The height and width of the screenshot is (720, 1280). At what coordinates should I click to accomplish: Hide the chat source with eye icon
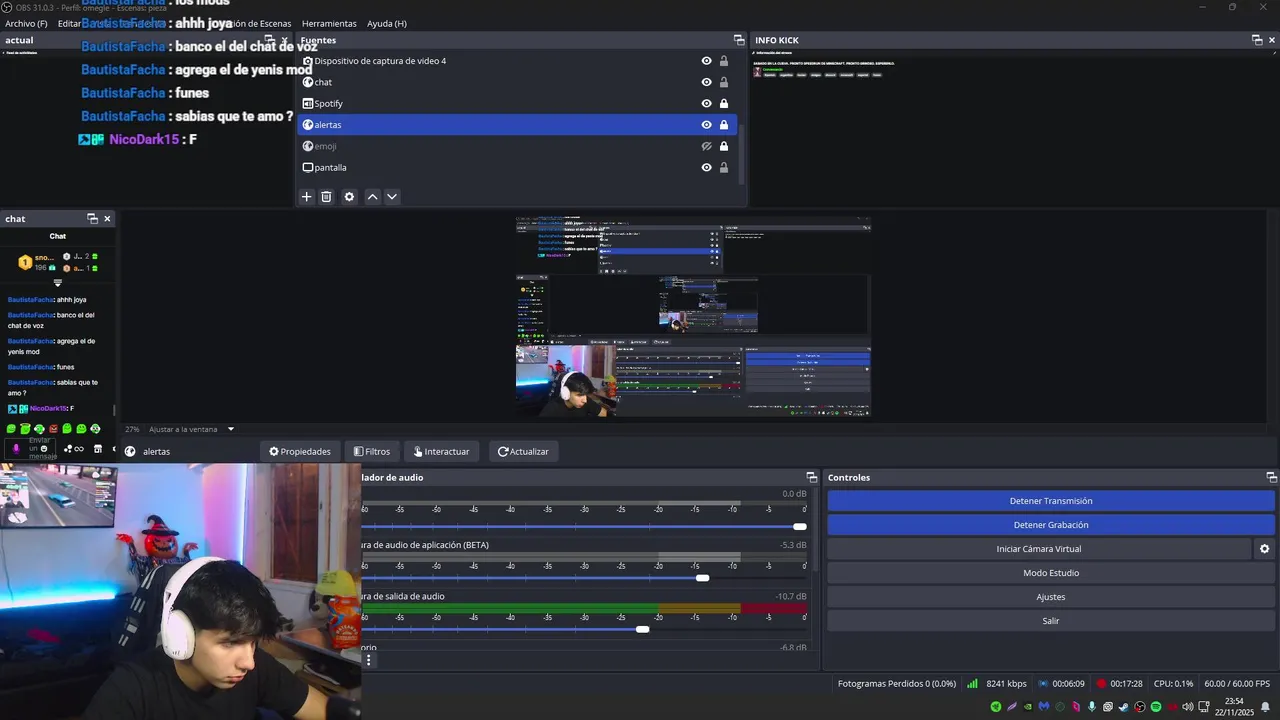click(706, 82)
